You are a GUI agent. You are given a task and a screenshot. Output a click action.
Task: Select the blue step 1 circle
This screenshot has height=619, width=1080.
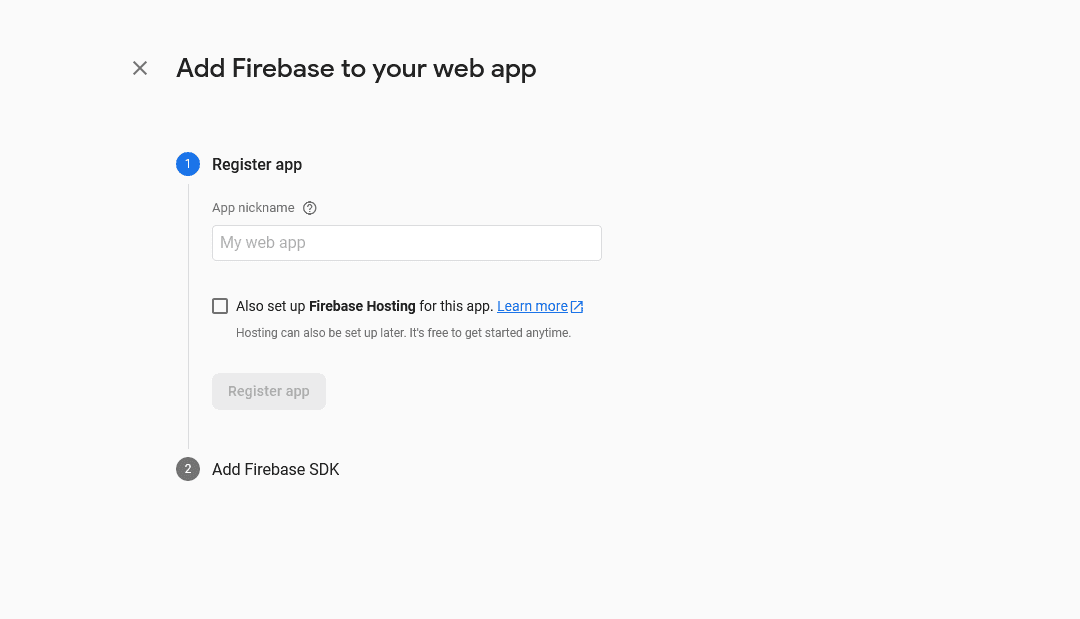188,164
